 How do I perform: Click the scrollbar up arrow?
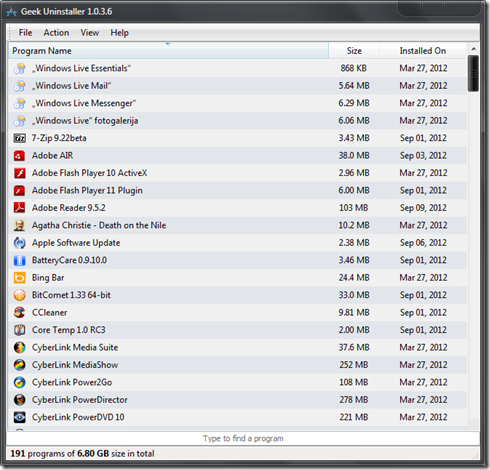473,49
